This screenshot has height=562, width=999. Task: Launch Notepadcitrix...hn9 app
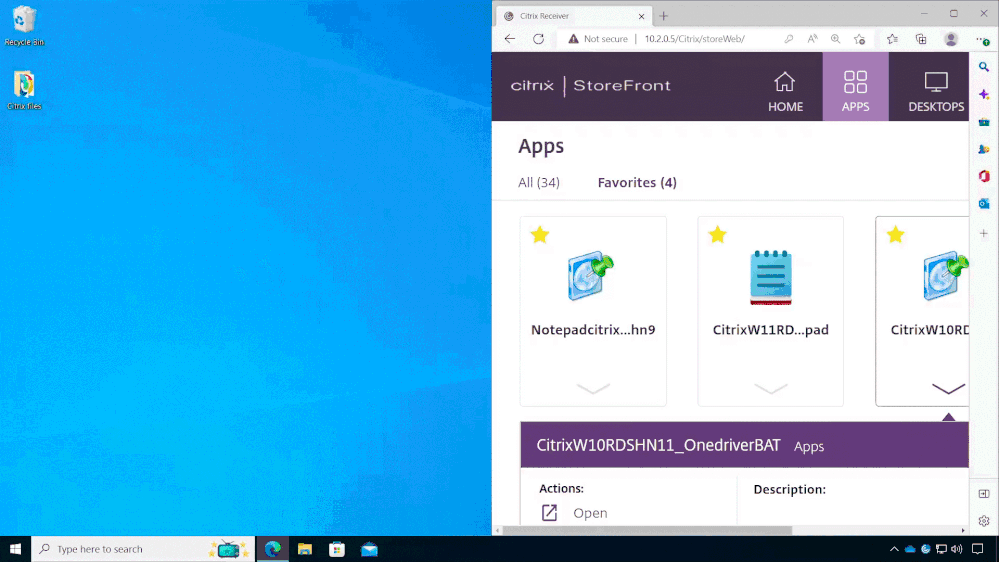coord(590,276)
